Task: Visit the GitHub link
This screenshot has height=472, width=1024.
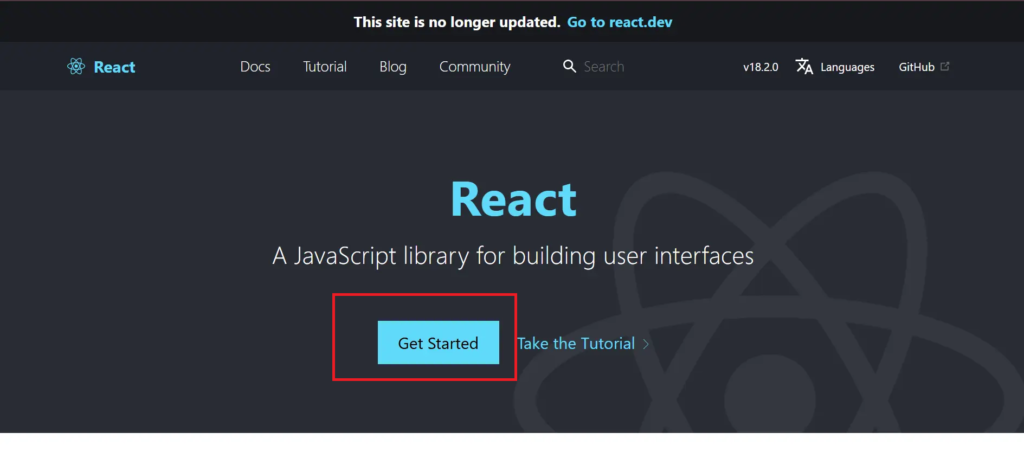Action: (917, 67)
